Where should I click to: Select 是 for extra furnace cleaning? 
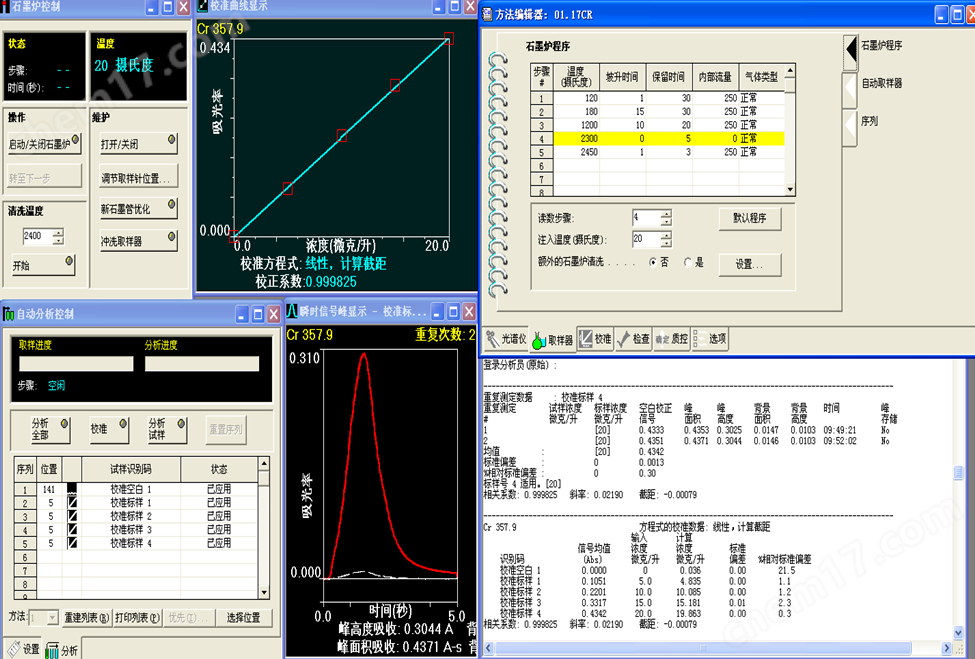[x=687, y=262]
